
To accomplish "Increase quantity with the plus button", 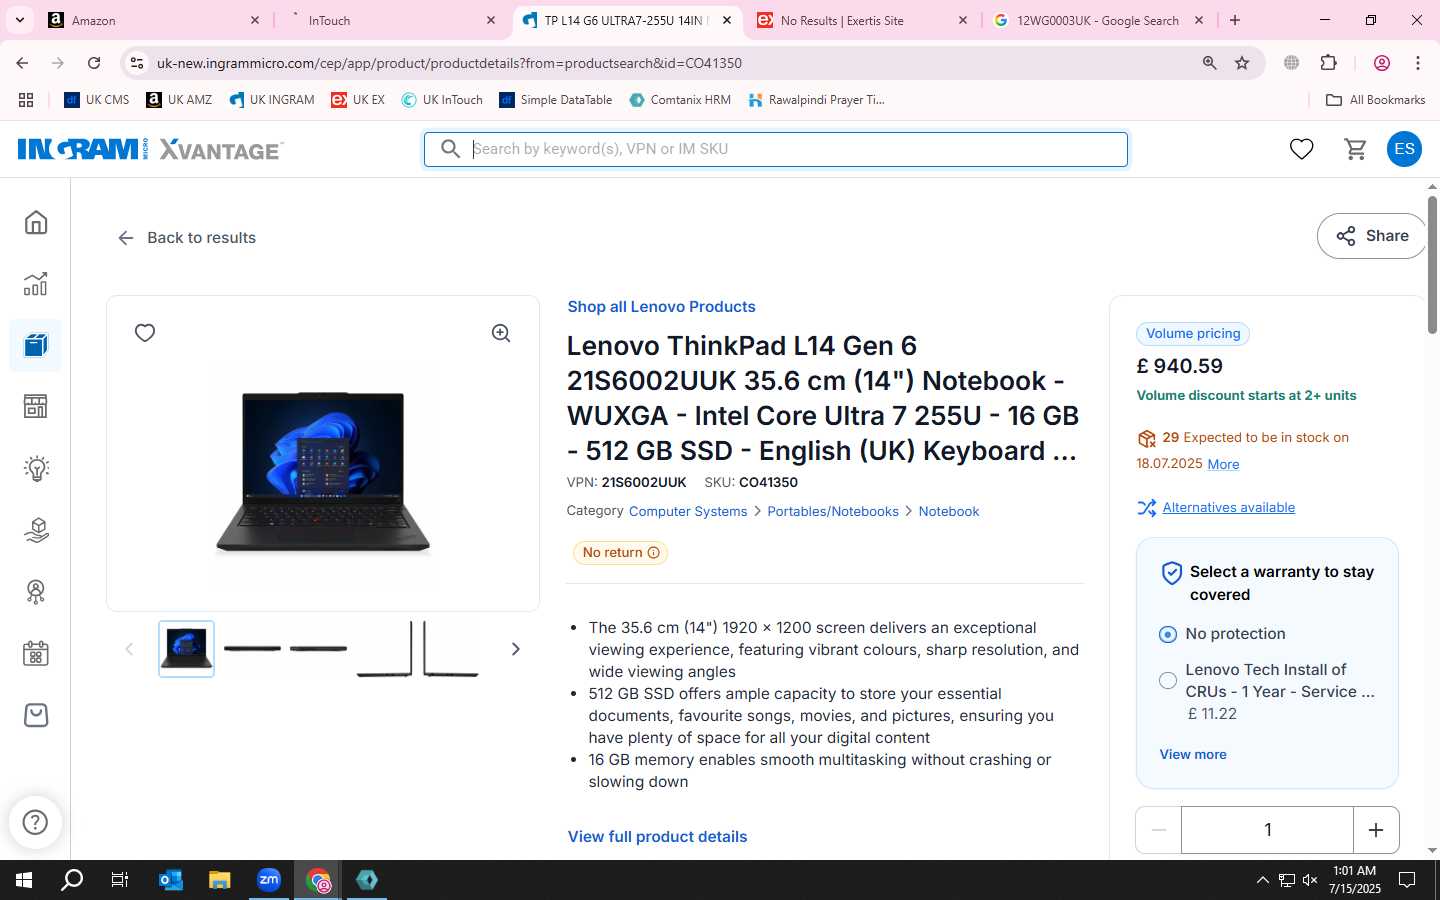I will (x=1376, y=830).
